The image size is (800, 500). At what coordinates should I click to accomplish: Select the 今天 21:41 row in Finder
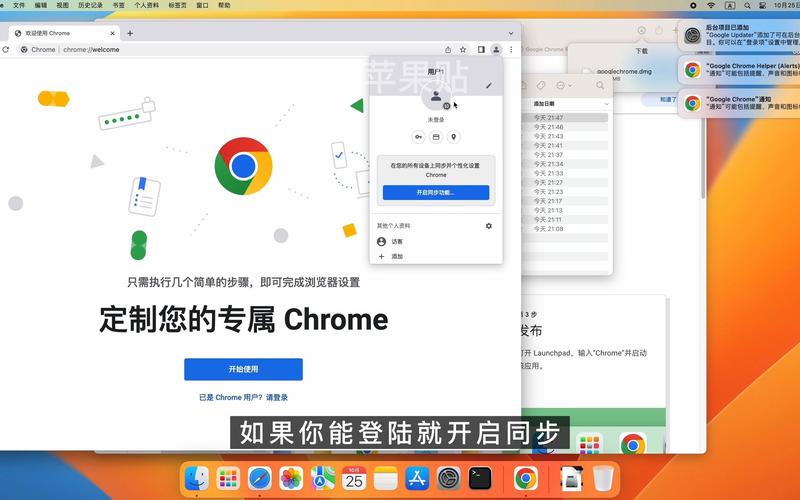point(565,145)
